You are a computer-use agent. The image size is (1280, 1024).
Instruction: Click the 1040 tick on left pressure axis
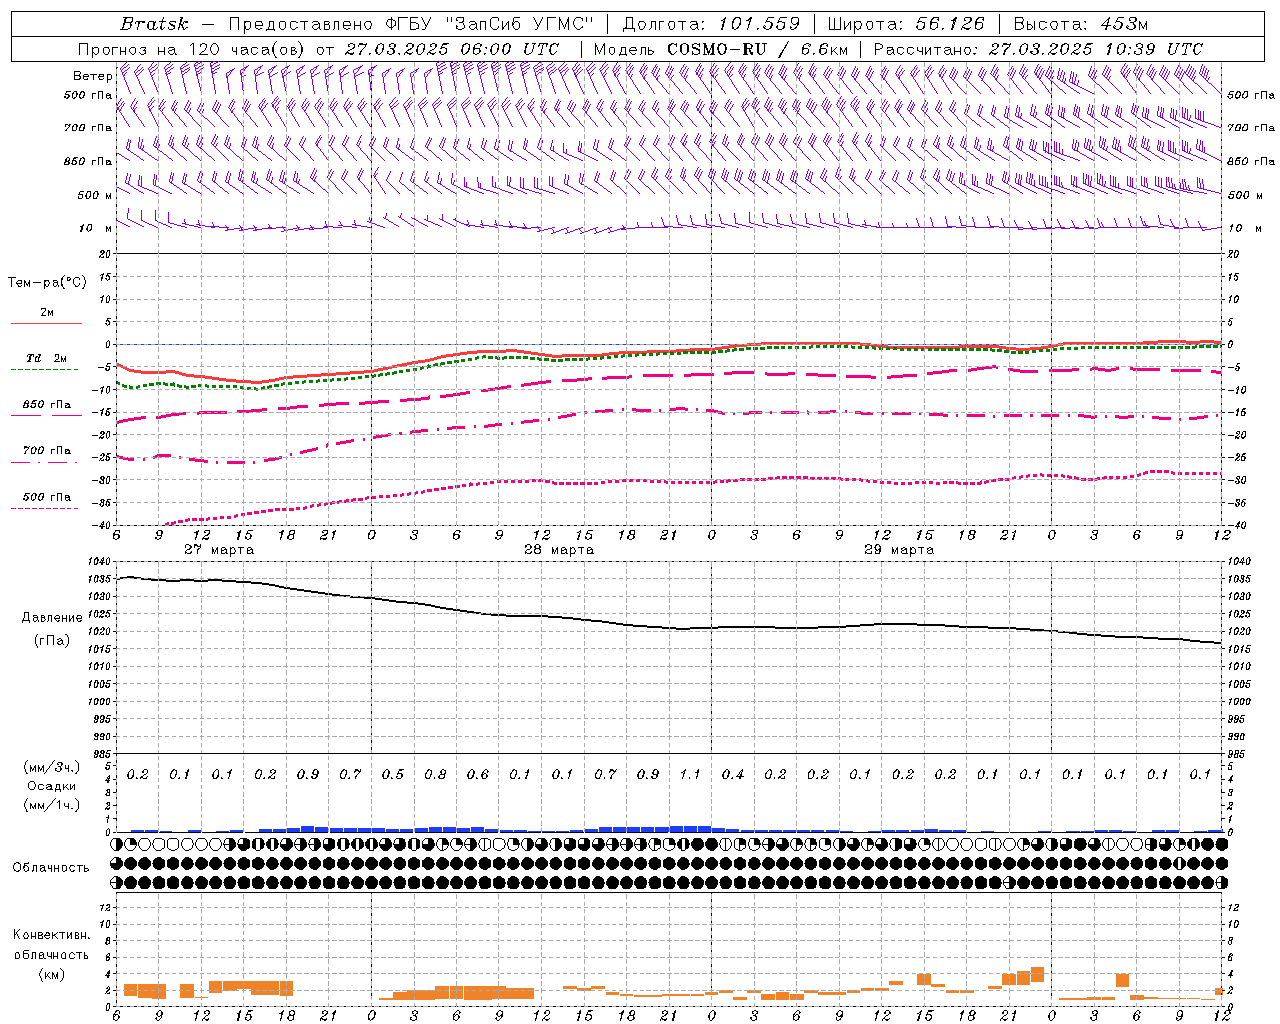pos(101,562)
